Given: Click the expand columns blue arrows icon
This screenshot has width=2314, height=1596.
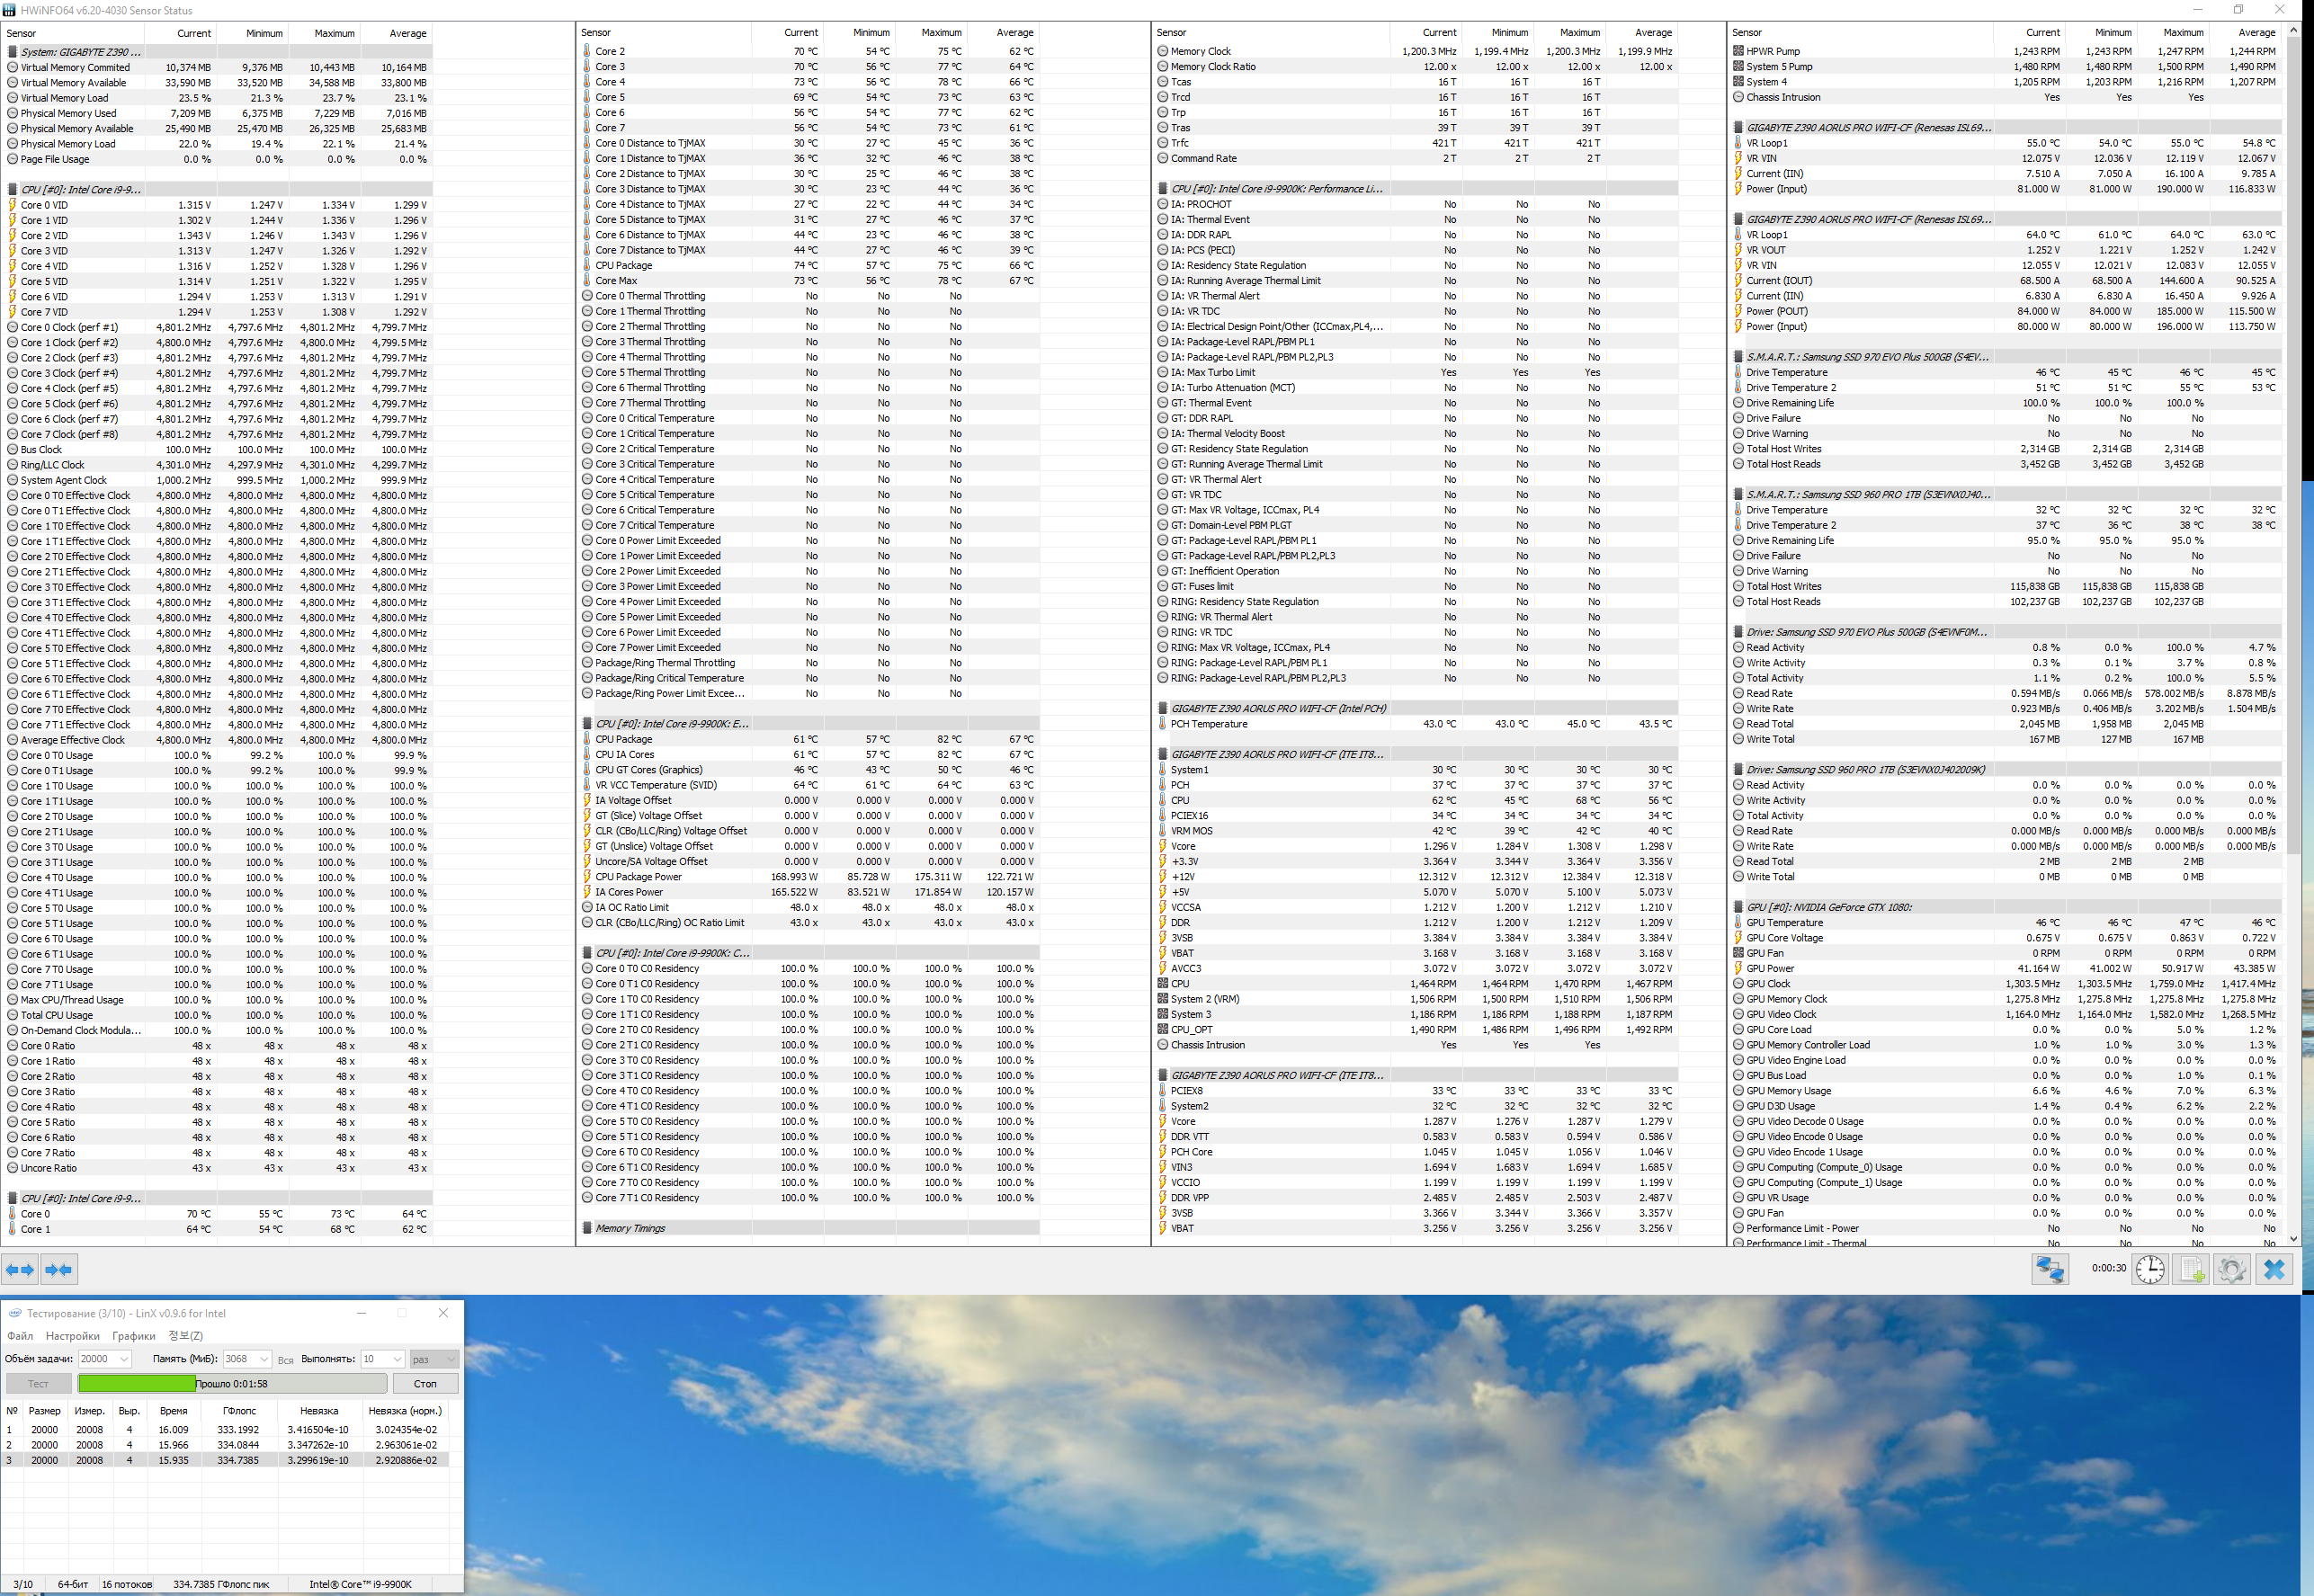Looking at the screenshot, I should [x=19, y=1269].
